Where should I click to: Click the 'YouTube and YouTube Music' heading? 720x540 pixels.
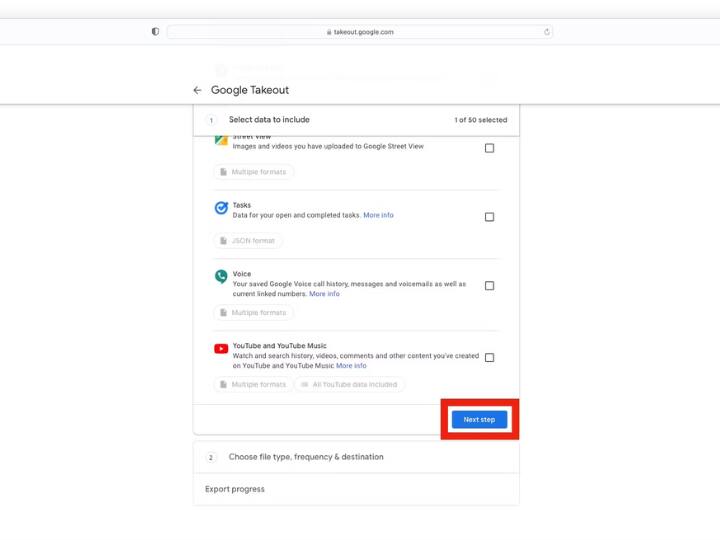[280, 346]
